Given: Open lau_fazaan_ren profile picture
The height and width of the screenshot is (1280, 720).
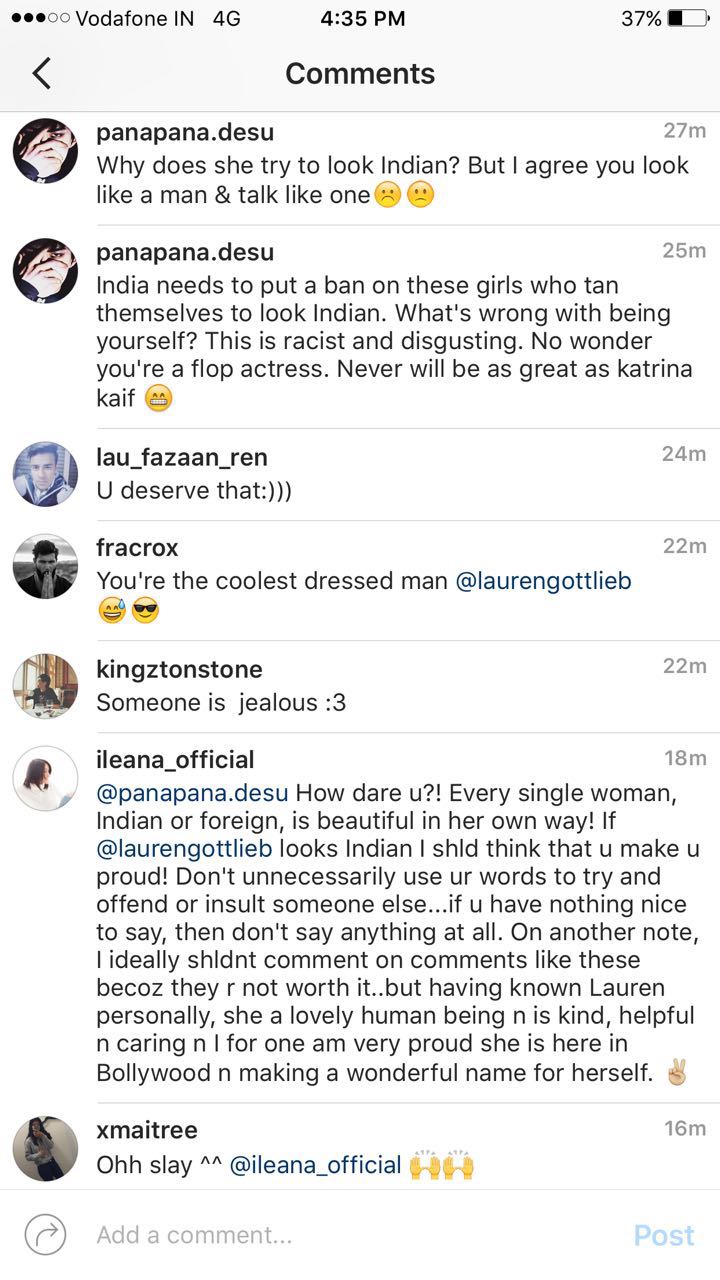Looking at the screenshot, I should click(x=45, y=474).
